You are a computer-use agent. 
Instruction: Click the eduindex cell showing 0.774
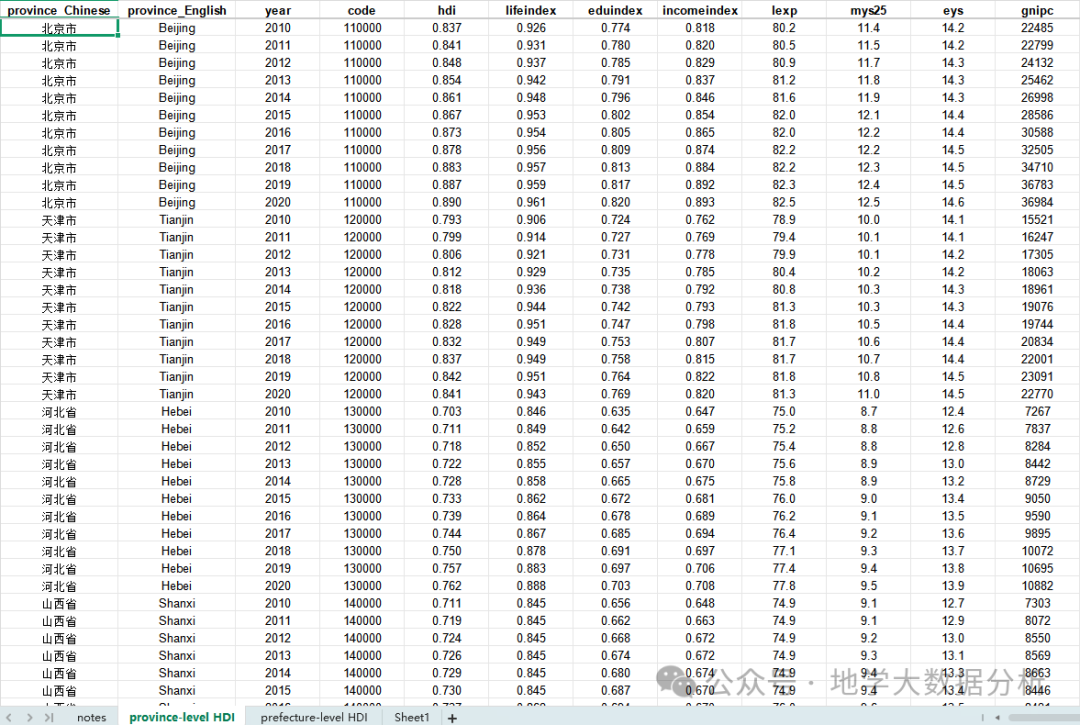(x=615, y=28)
